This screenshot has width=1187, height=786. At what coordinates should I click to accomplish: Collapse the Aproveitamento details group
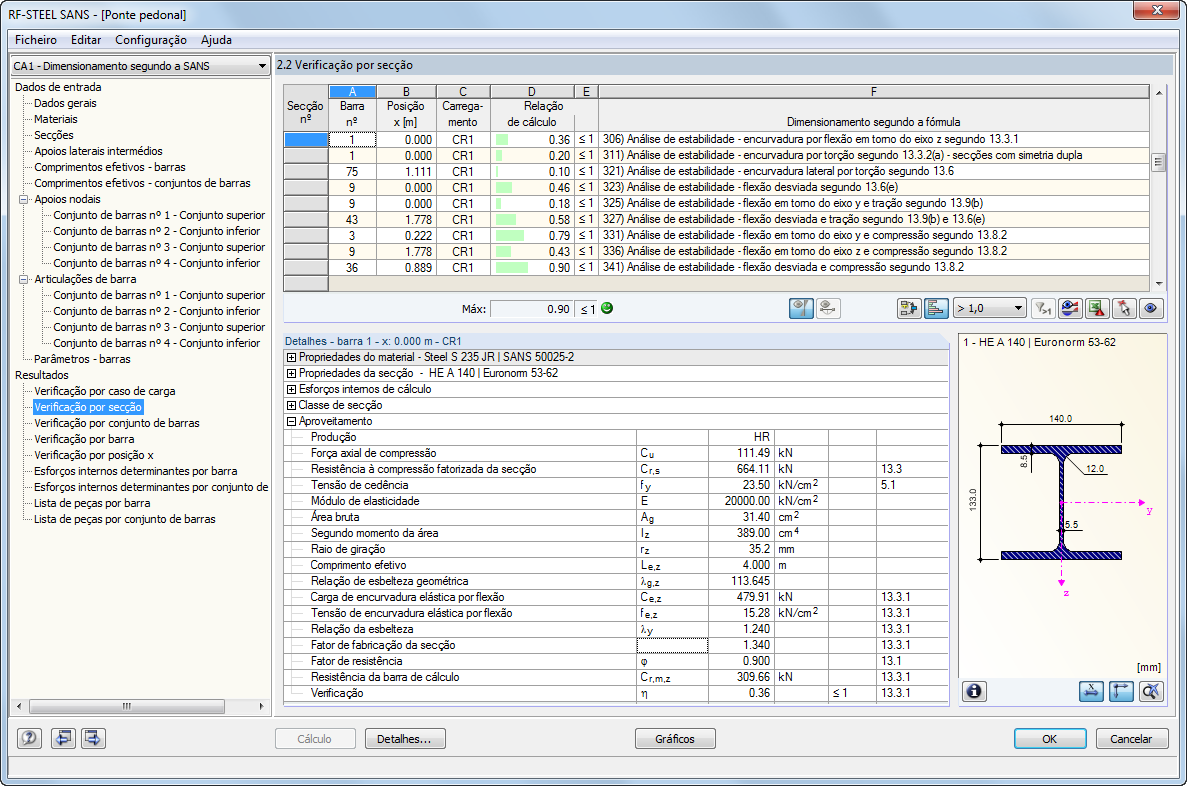(x=291, y=421)
